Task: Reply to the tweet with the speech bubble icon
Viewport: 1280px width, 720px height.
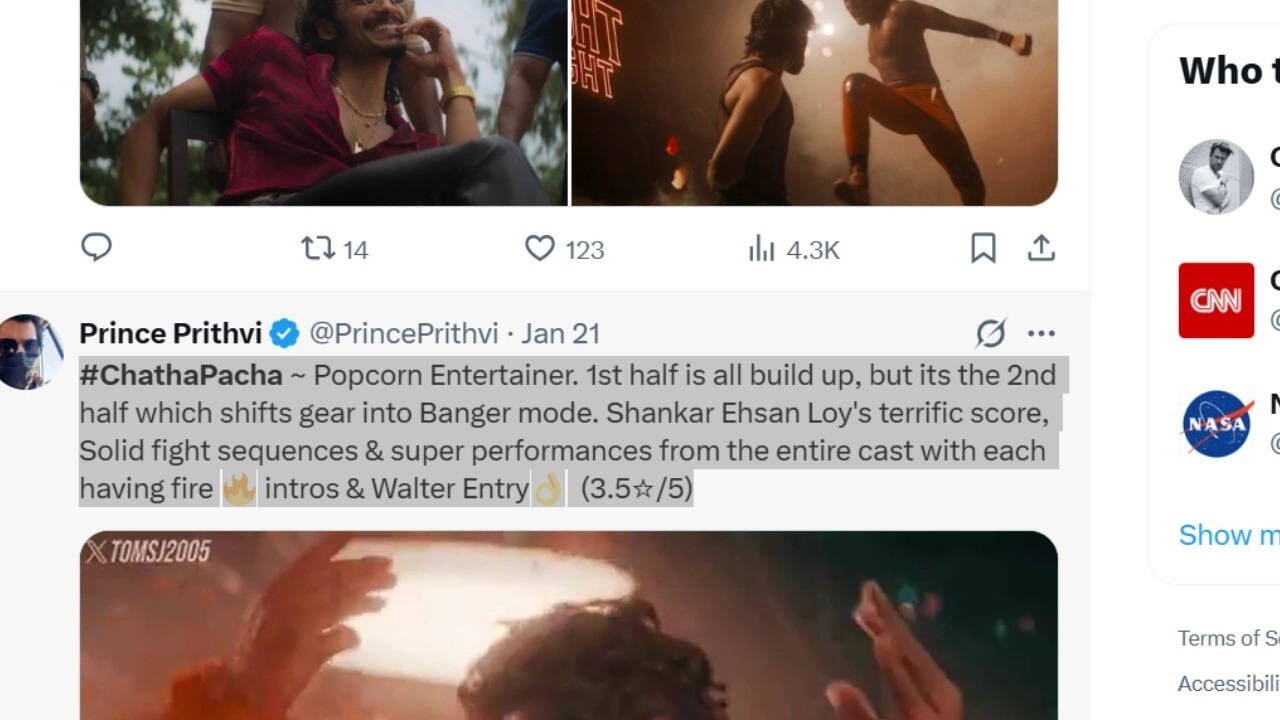Action: pos(96,247)
